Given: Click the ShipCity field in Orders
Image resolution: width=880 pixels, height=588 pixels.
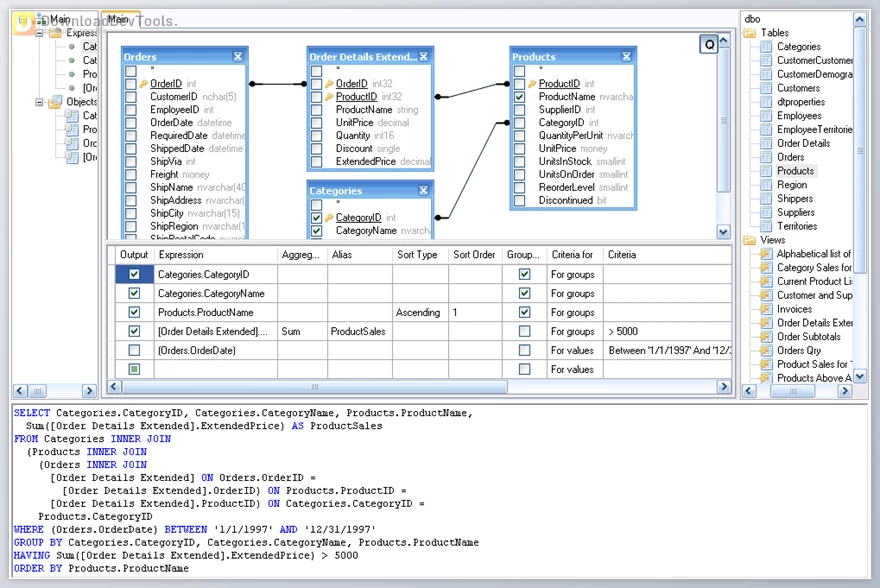Looking at the screenshot, I should (x=167, y=213).
